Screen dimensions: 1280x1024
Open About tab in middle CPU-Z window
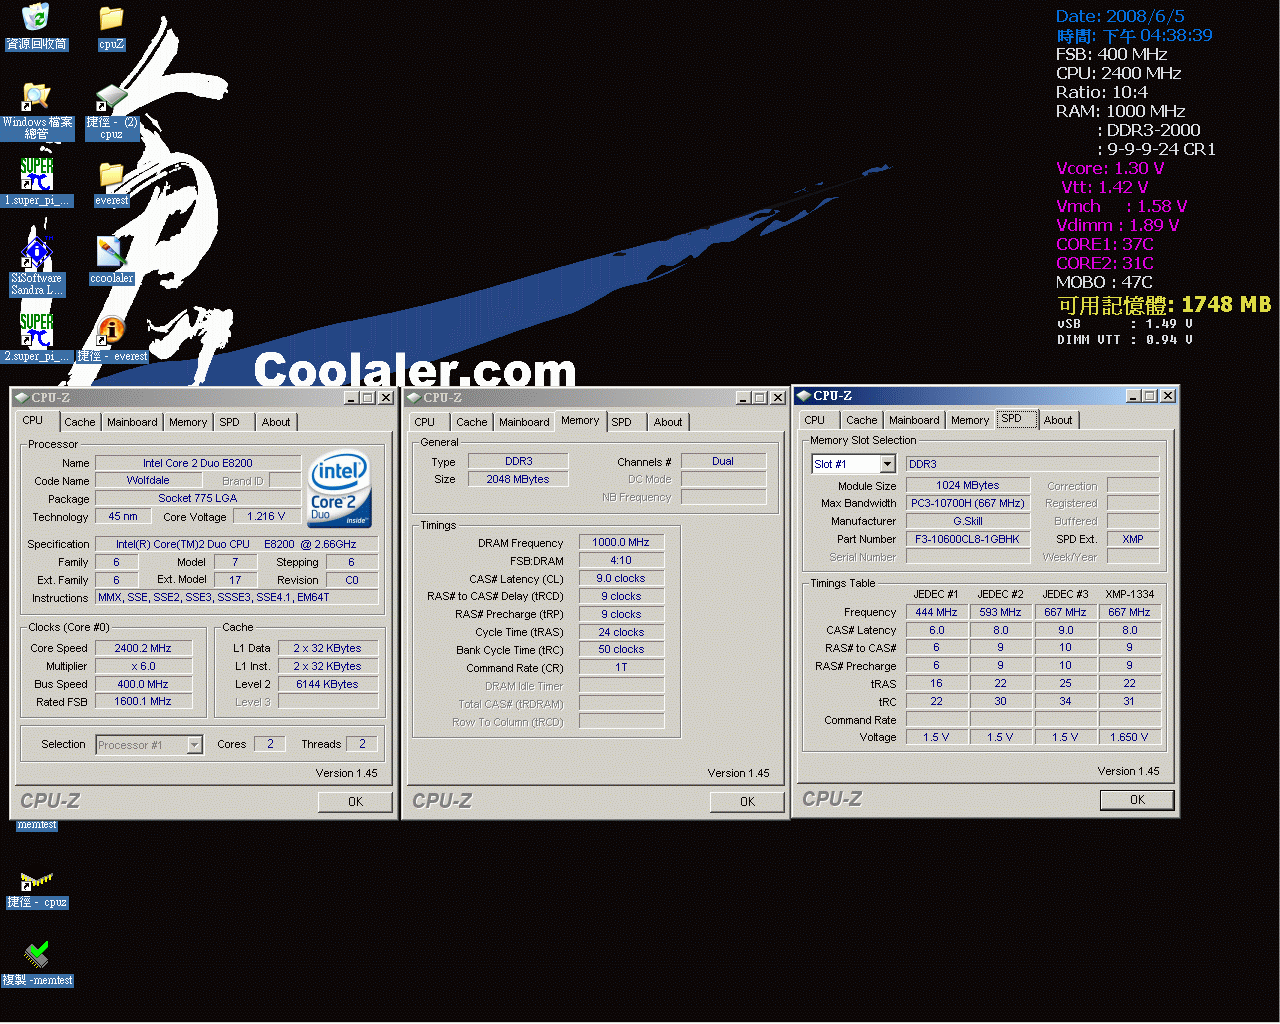pos(668,422)
